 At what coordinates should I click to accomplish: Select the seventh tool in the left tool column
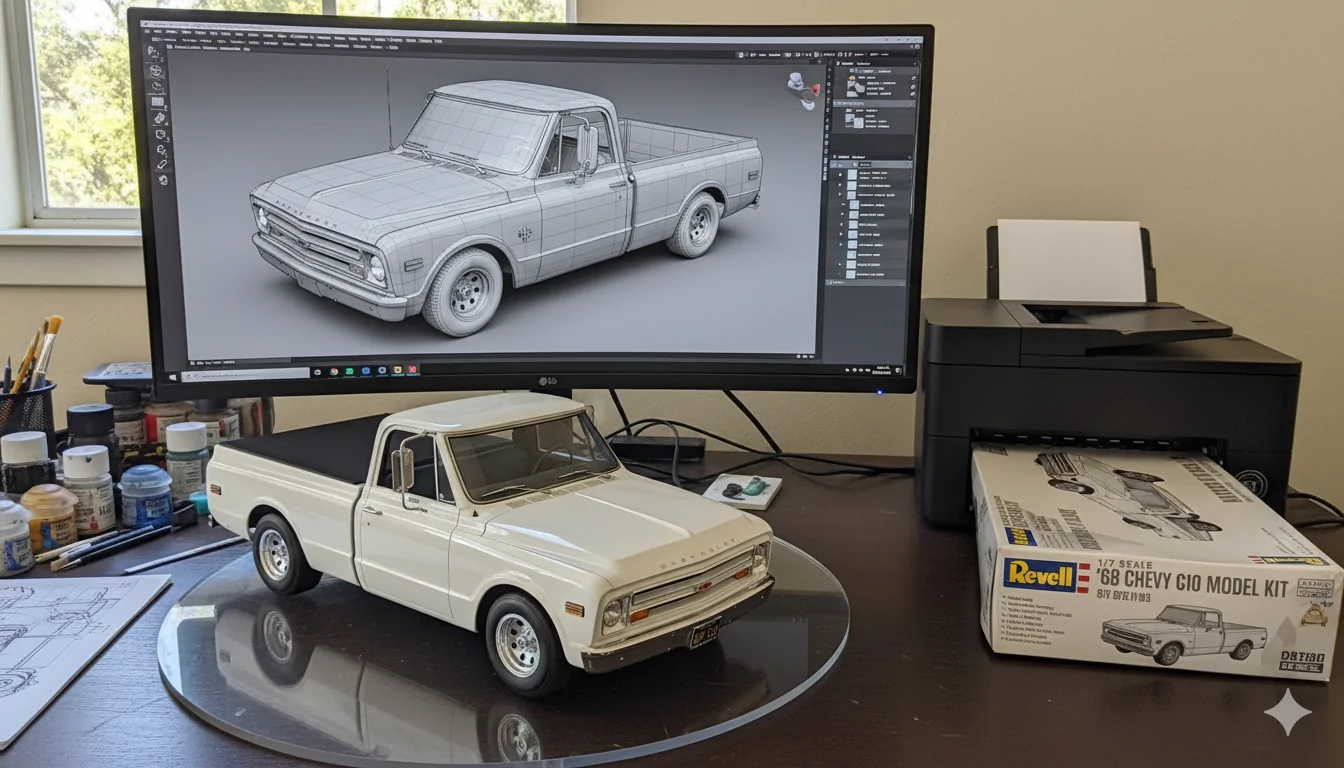(x=161, y=150)
